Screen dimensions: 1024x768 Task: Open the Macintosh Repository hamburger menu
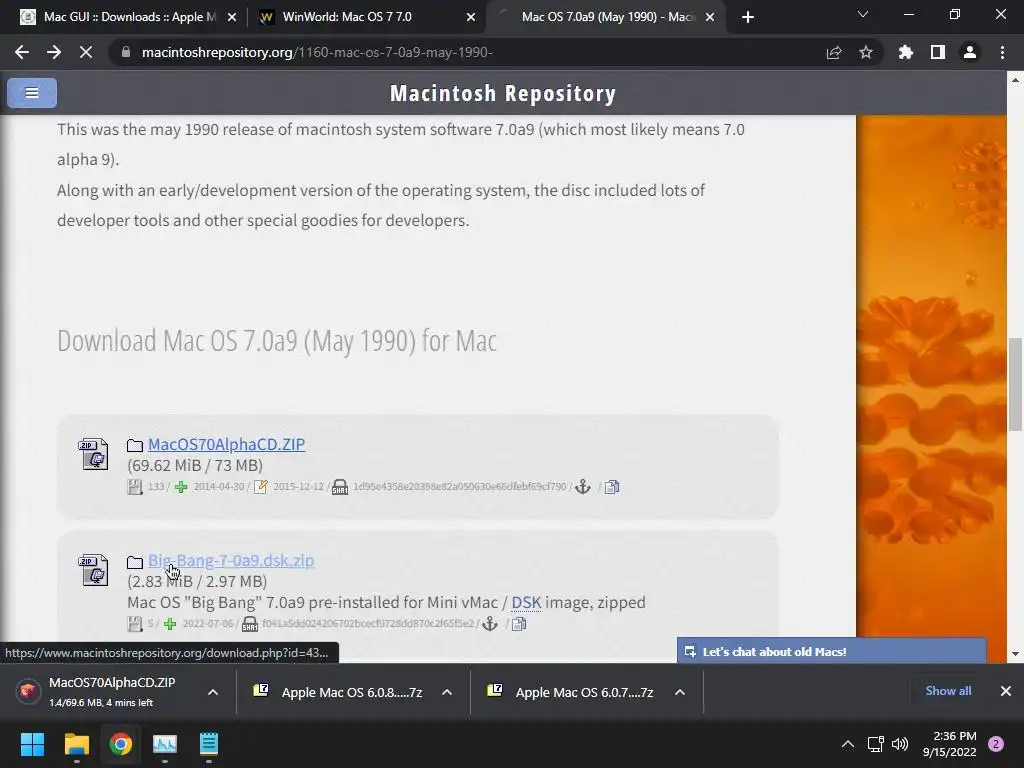31,93
